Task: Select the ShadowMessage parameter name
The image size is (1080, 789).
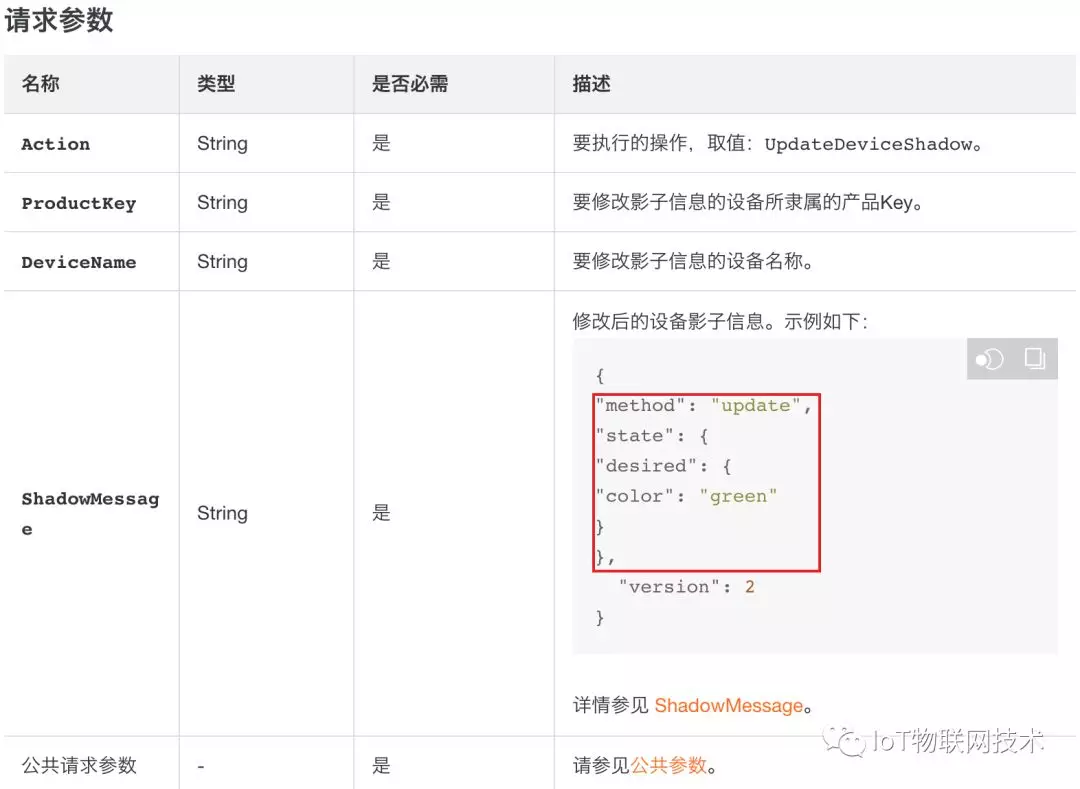Action: tap(90, 514)
